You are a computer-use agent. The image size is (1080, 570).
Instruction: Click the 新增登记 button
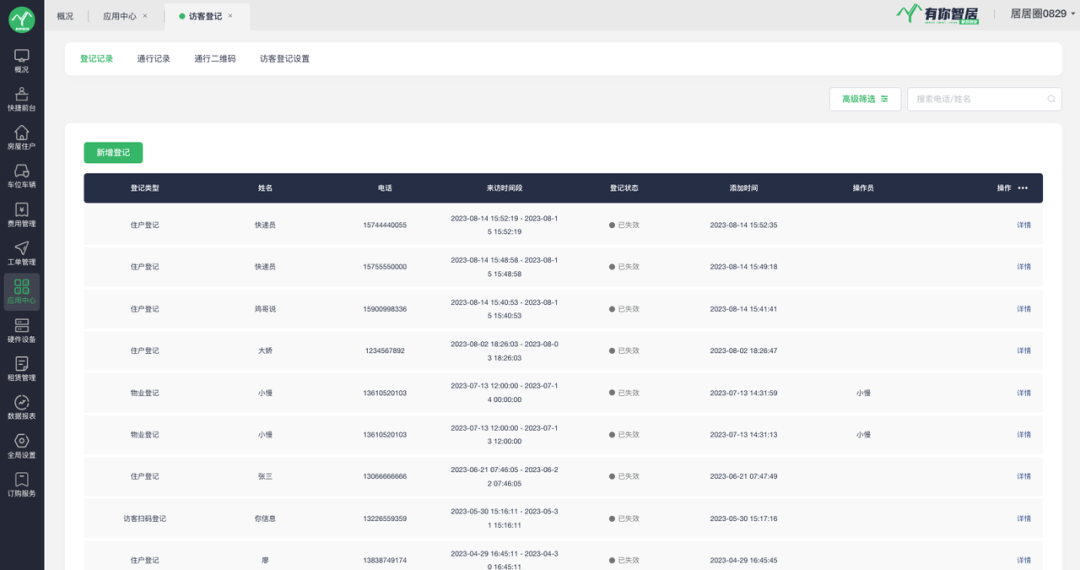coord(113,153)
